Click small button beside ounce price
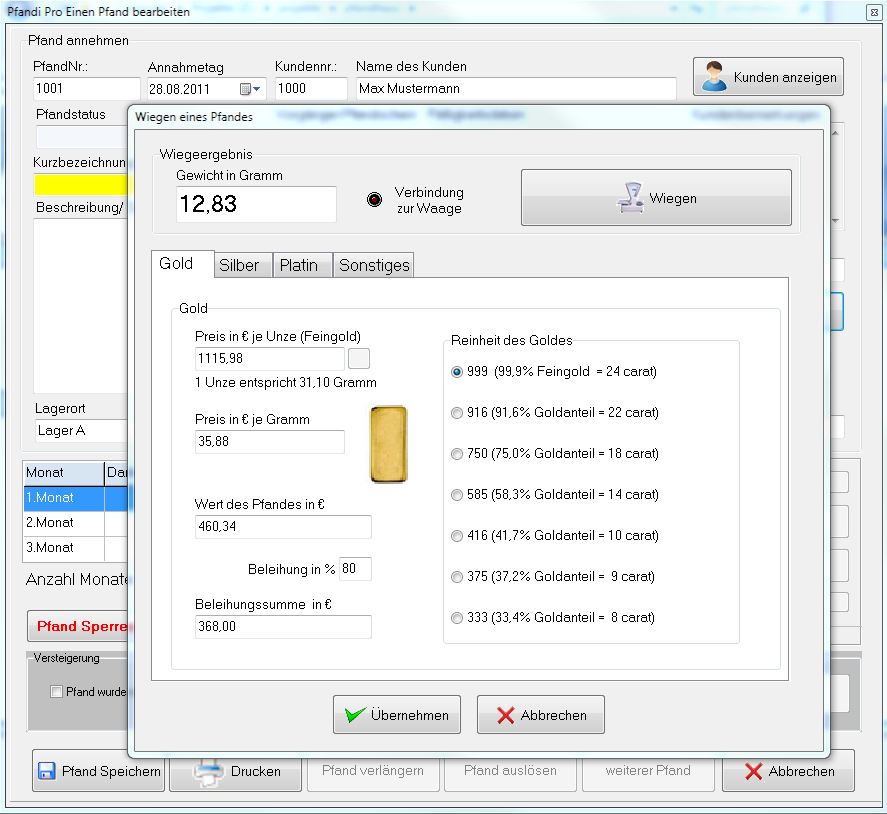Screen dimensions: 887x814 (x=358, y=359)
